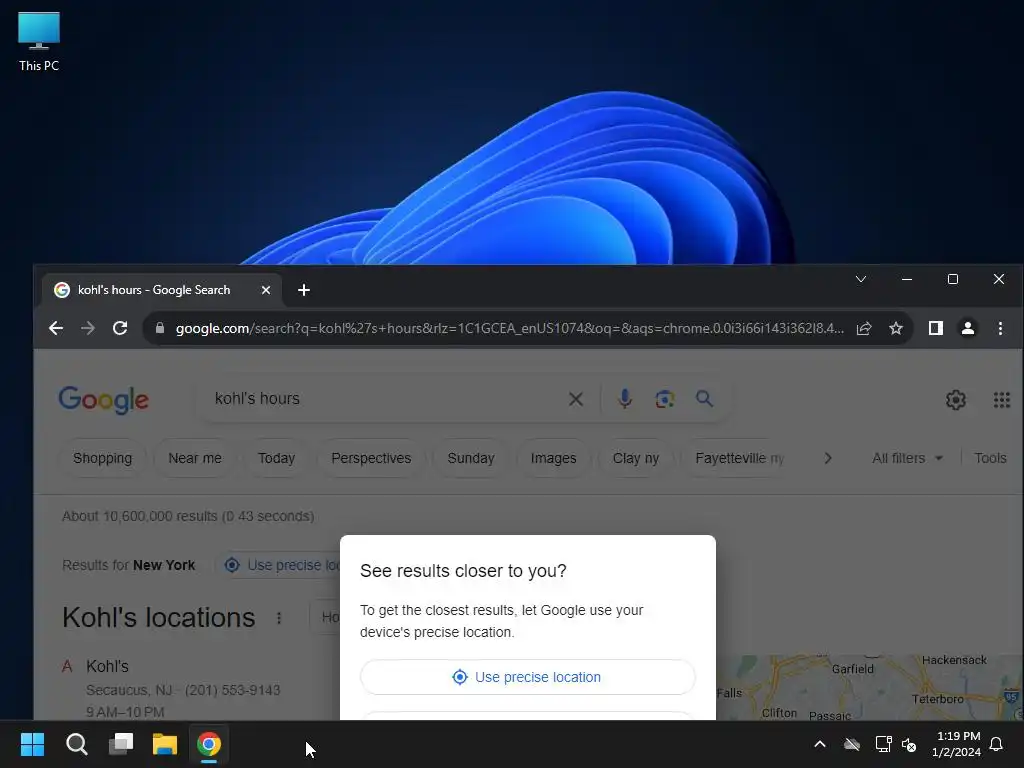Open Google quick settings gear
Viewport: 1024px width, 768px height.
pyautogui.click(x=955, y=400)
